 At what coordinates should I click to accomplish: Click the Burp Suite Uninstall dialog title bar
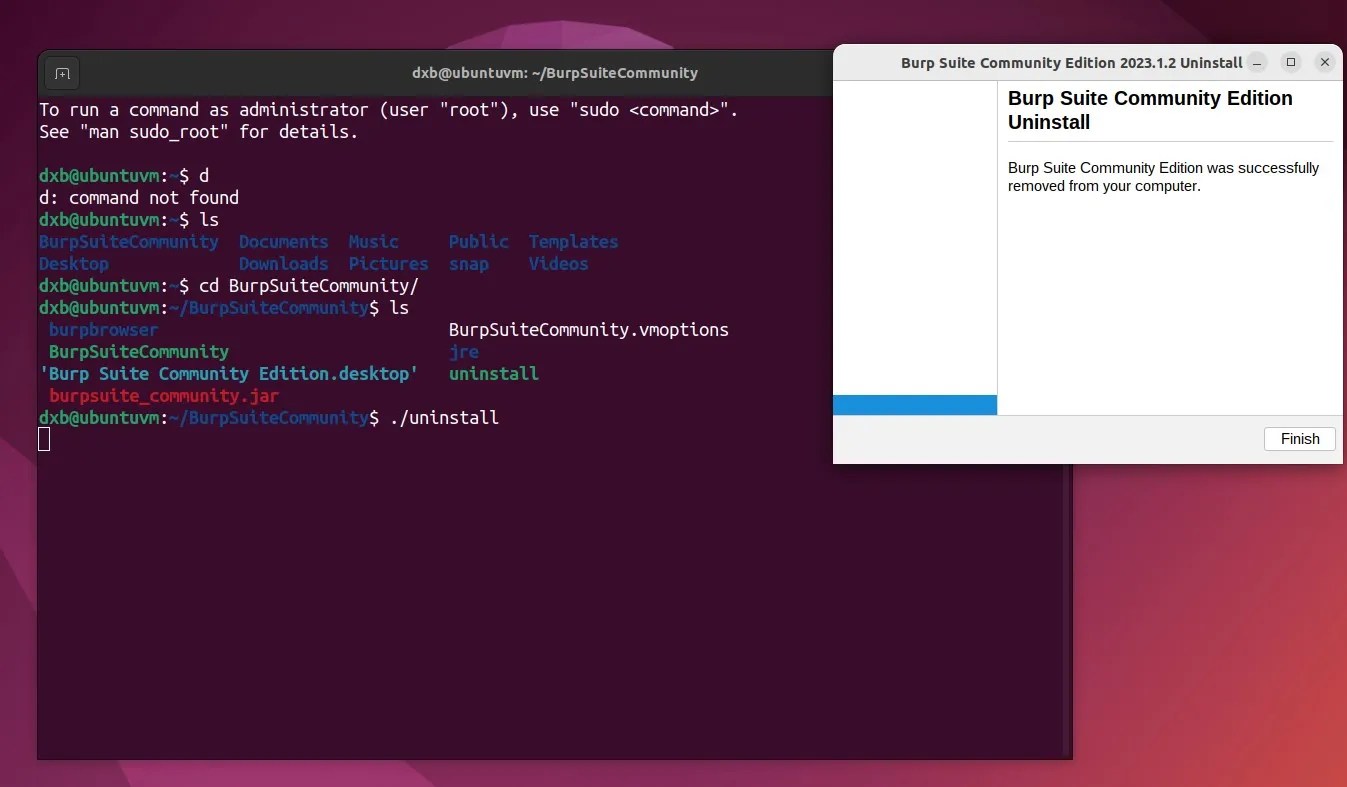tap(1069, 62)
